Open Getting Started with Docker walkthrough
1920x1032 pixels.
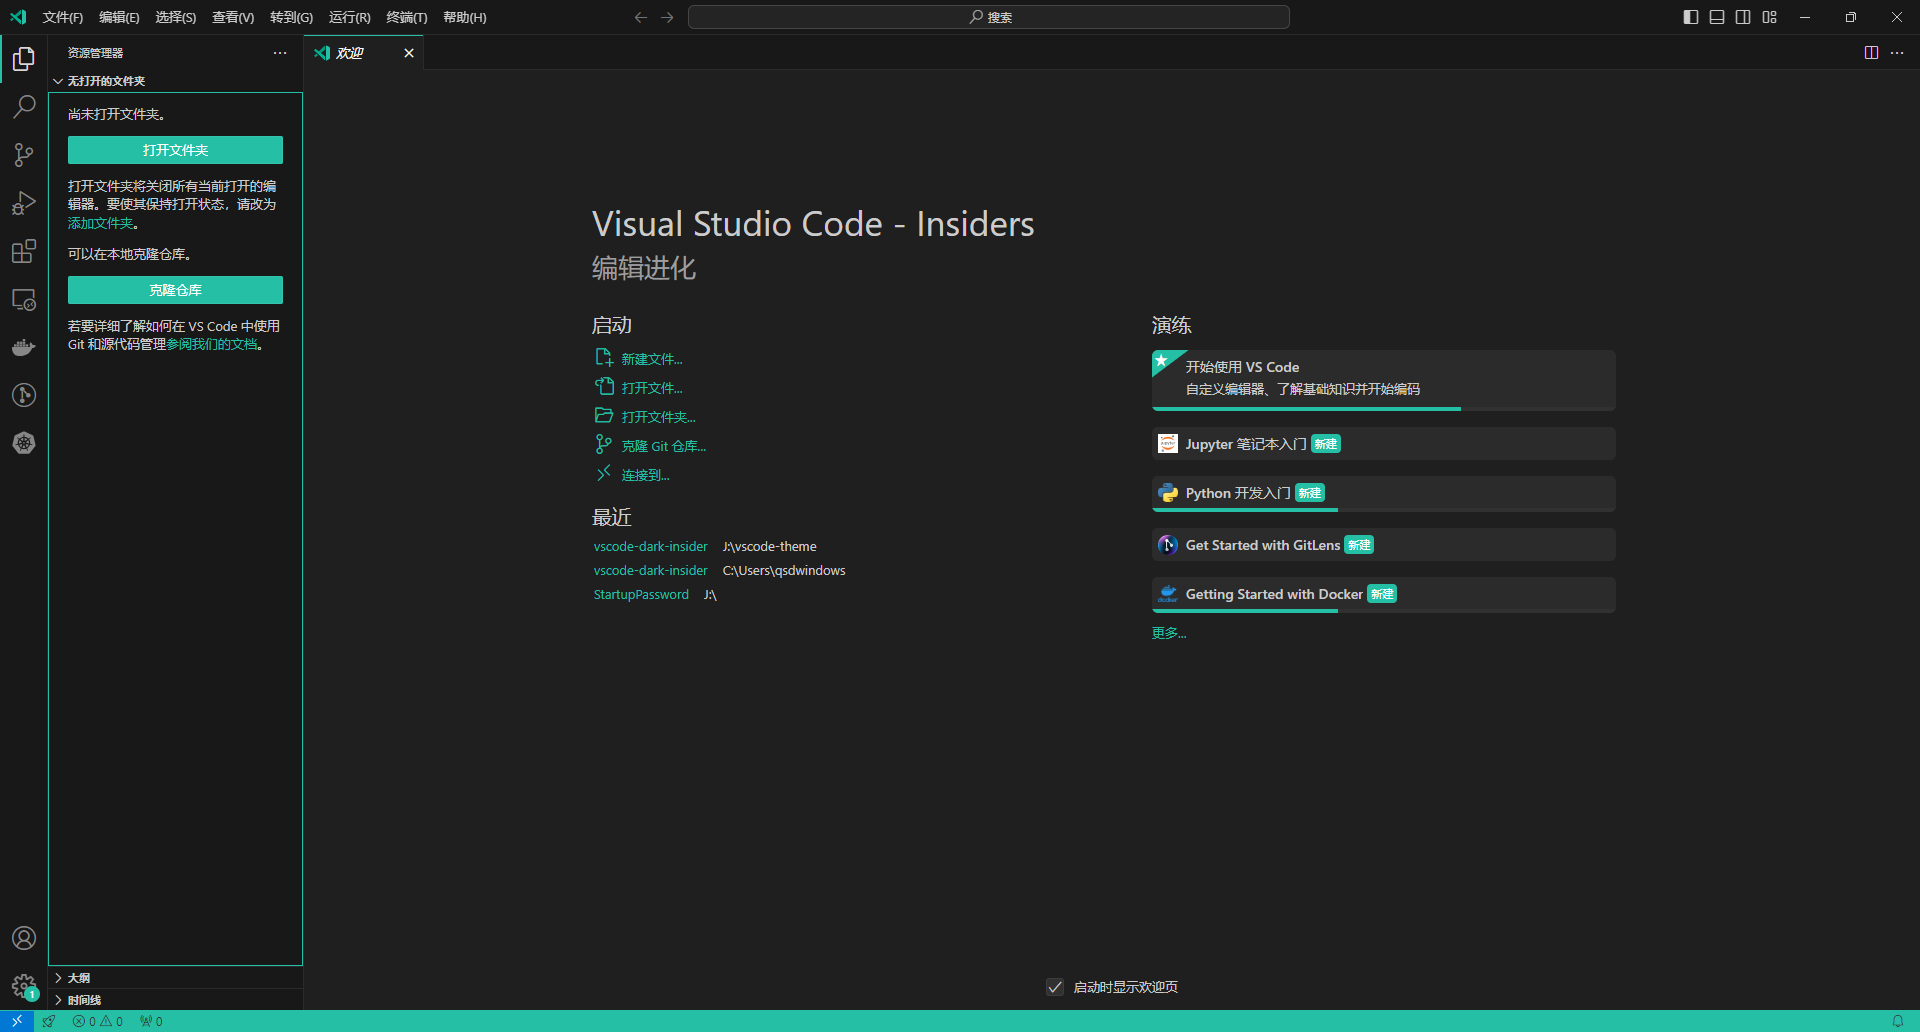(x=1383, y=594)
